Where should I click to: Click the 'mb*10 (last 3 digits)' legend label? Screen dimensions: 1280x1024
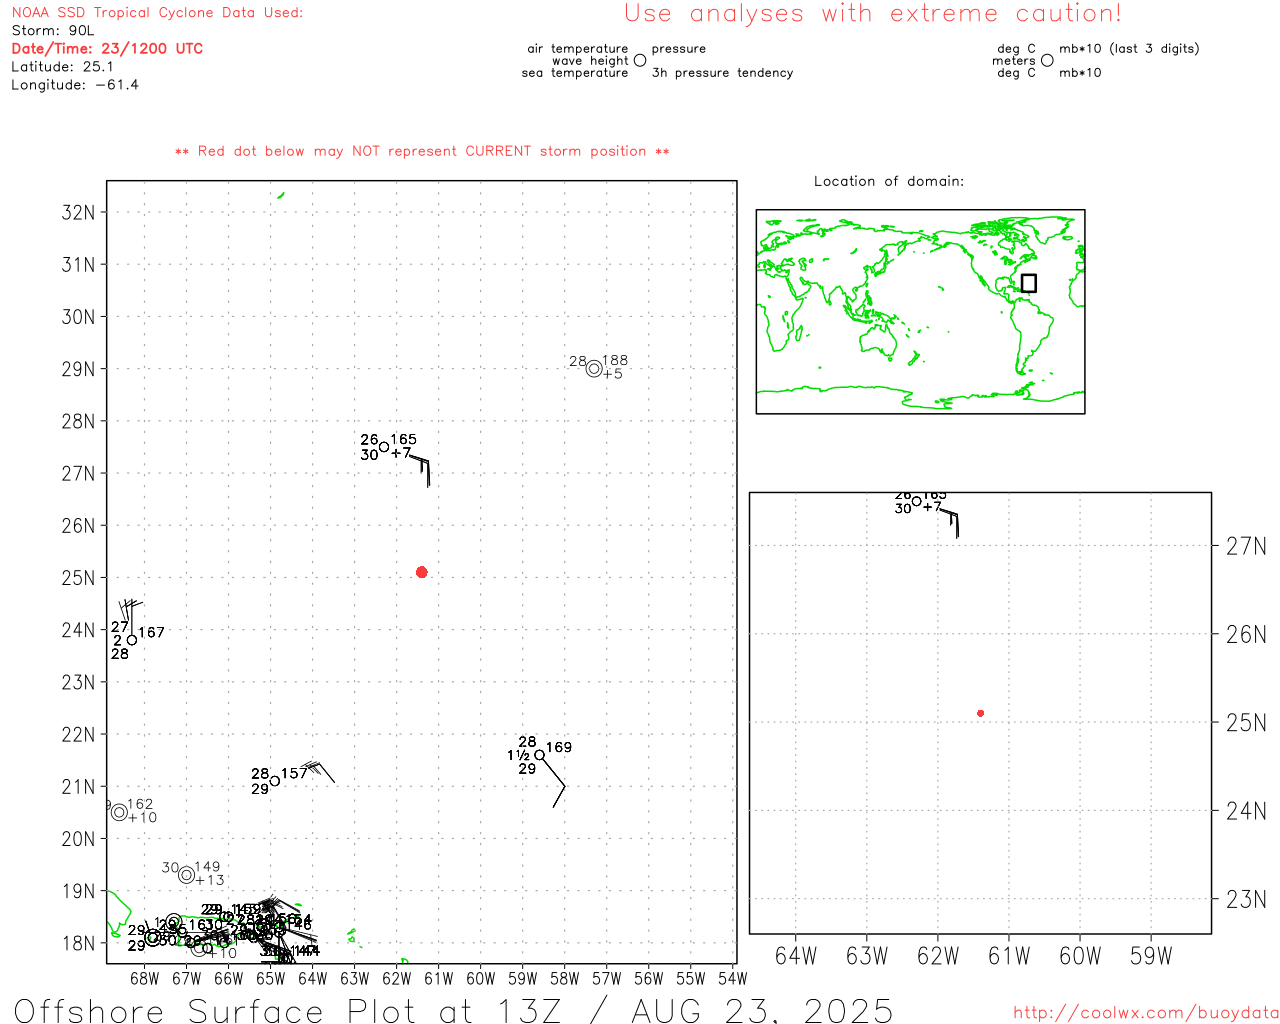(1129, 48)
